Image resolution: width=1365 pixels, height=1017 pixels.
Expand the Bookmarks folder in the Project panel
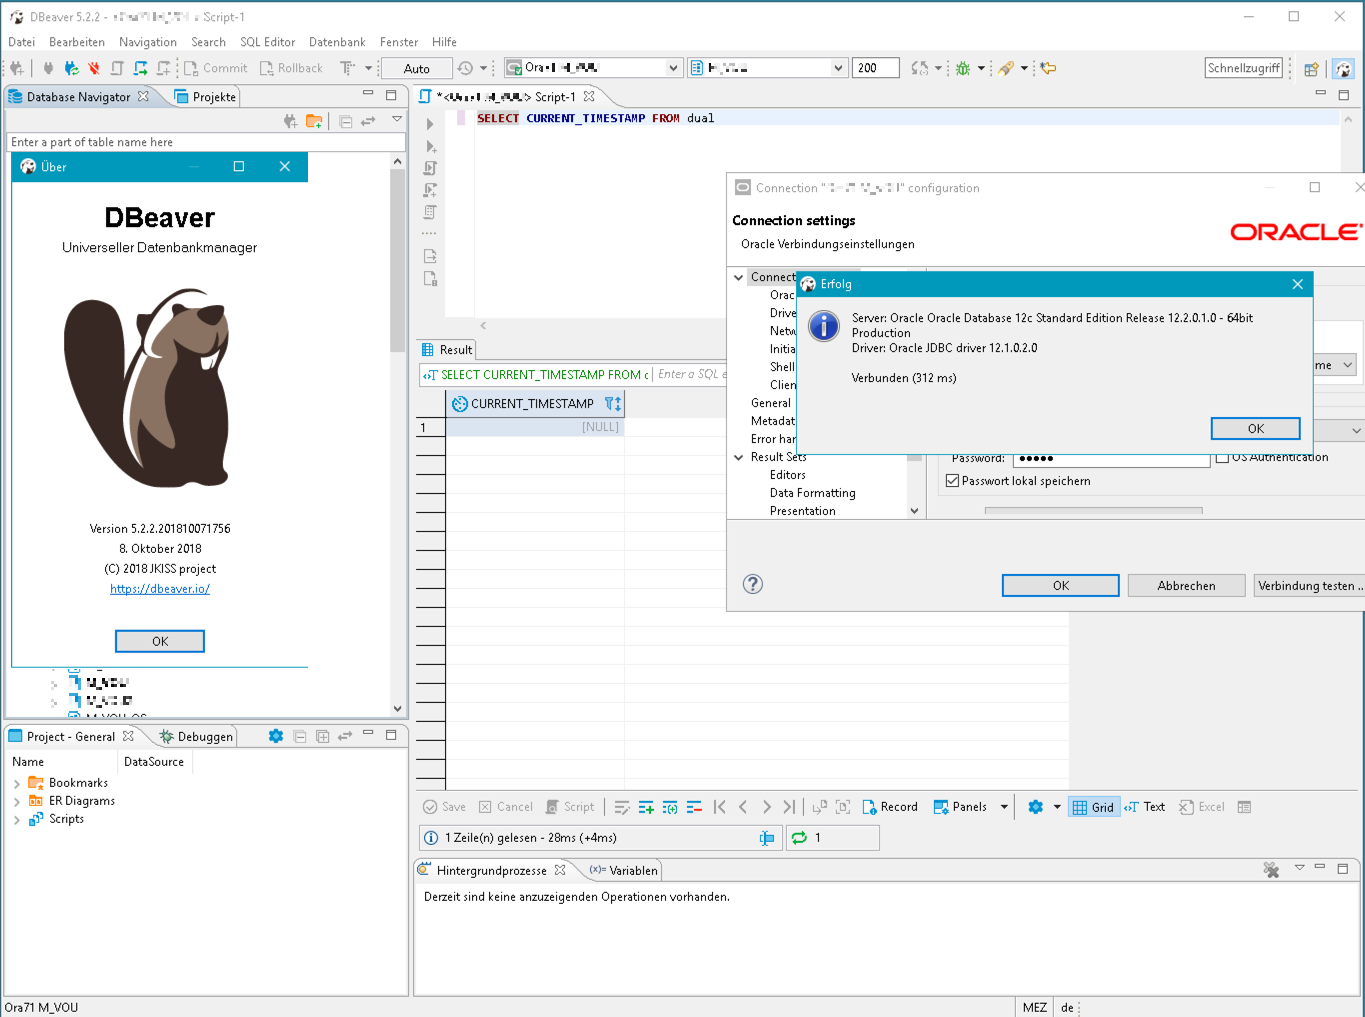click(16, 783)
